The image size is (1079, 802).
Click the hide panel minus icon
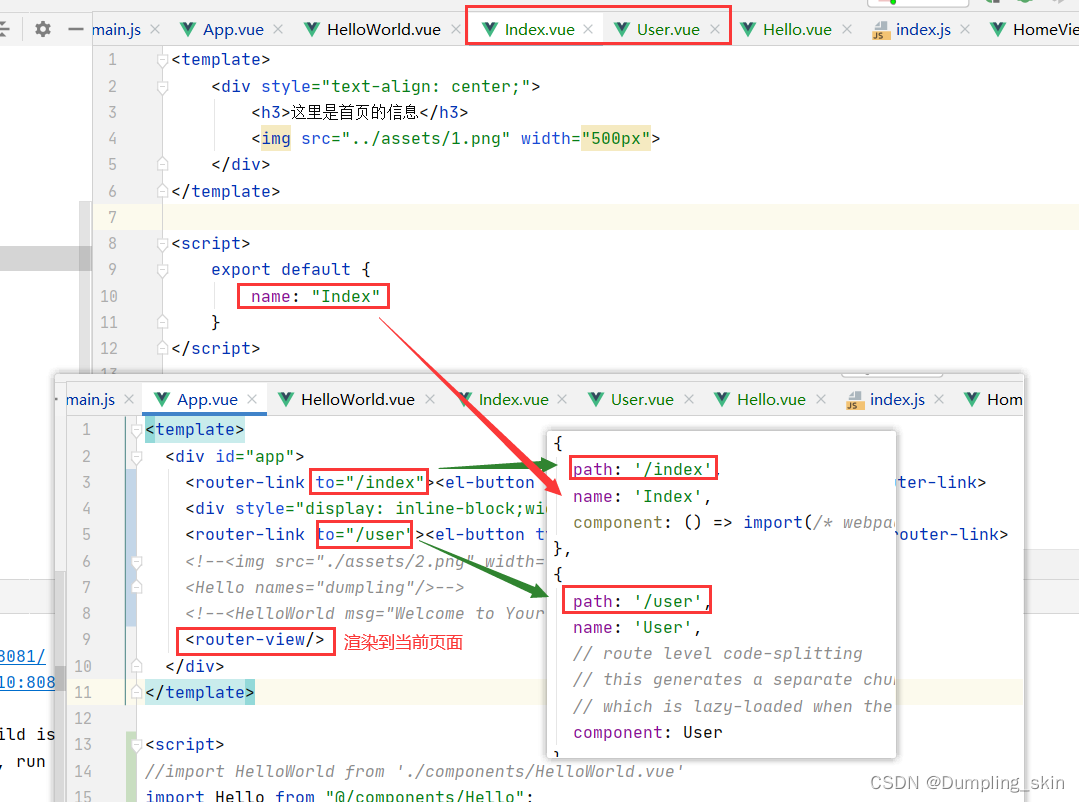click(76, 29)
